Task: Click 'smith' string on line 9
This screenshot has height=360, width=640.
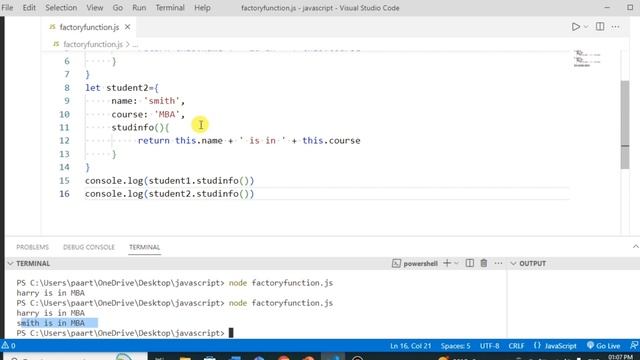Action: pos(162,101)
